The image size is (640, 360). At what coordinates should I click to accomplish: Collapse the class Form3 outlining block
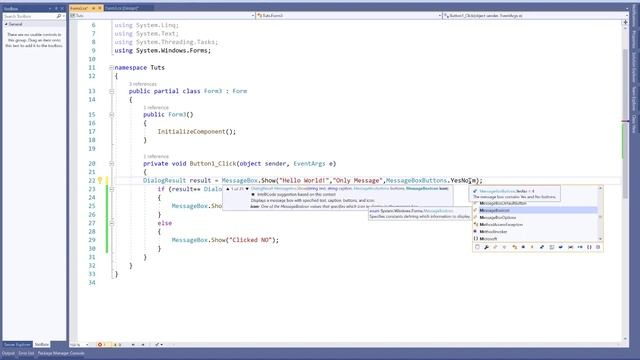tap(111, 91)
